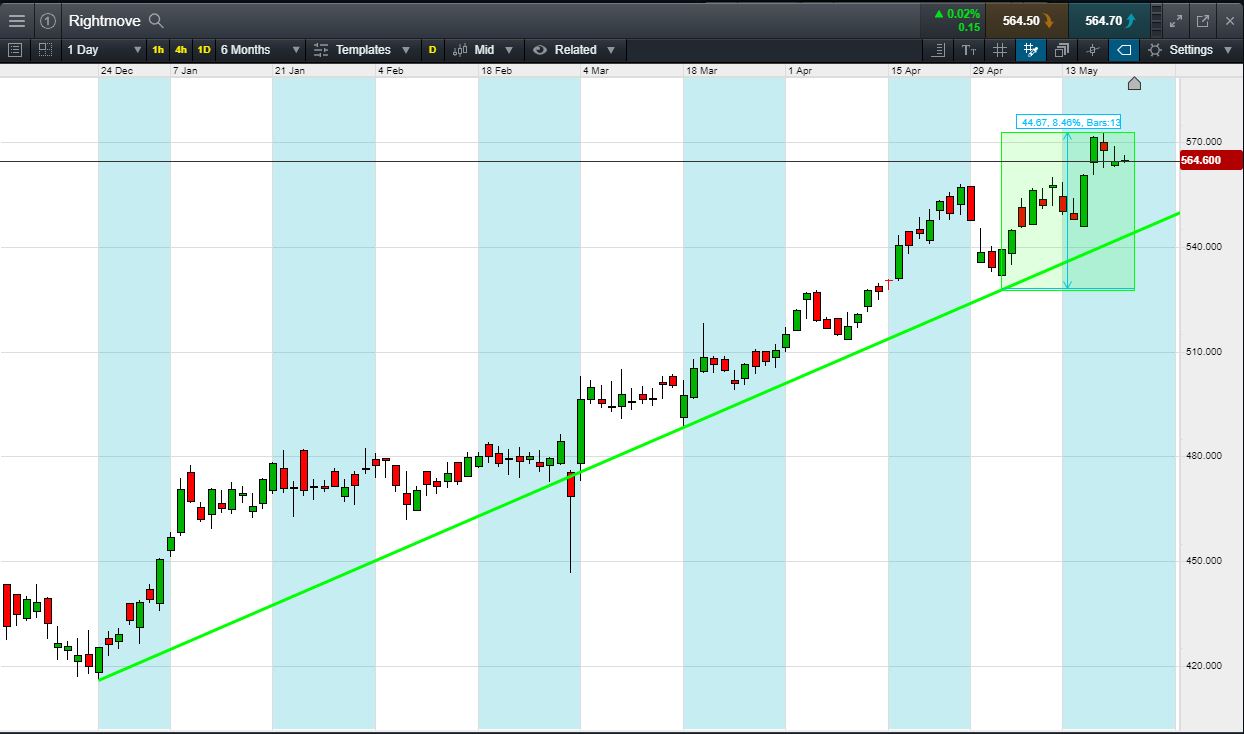Open the hamburger main menu
The height and width of the screenshot is (734, 1244).
(x=16, y=20)
